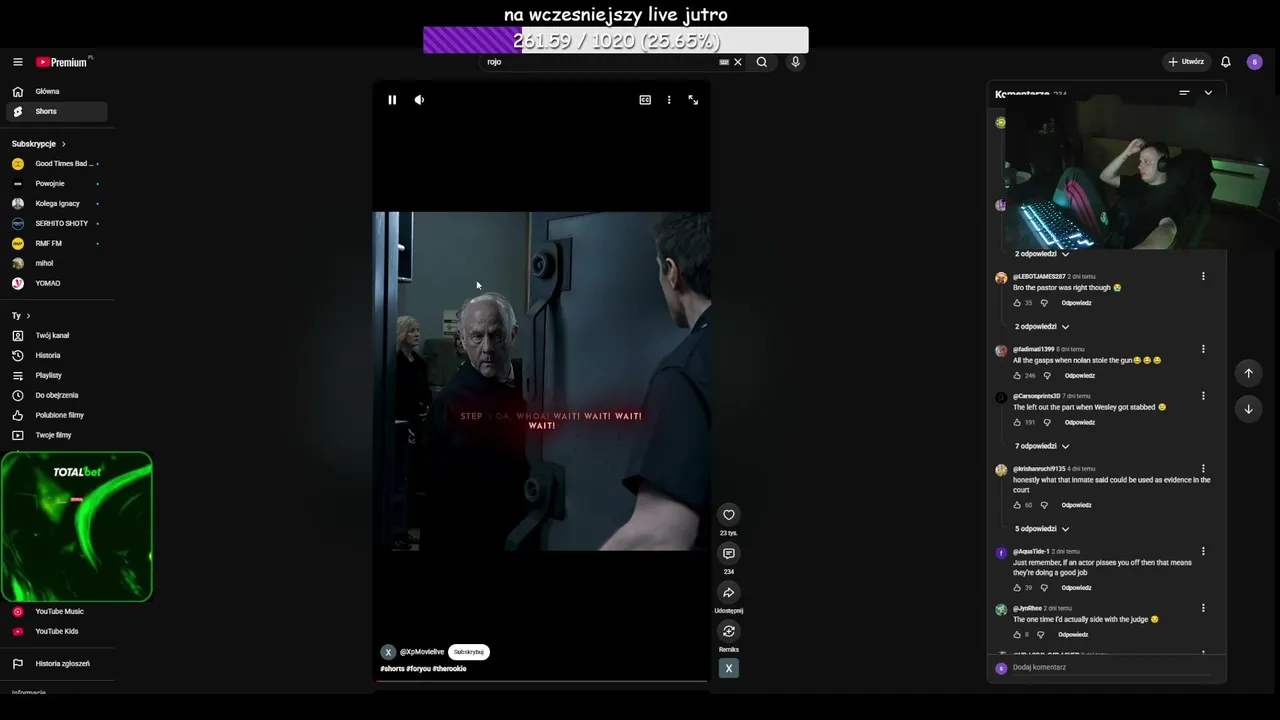The image size is (1280, 720).
Task: Open the Short's three-dot options menu
Action: point(669,100)
